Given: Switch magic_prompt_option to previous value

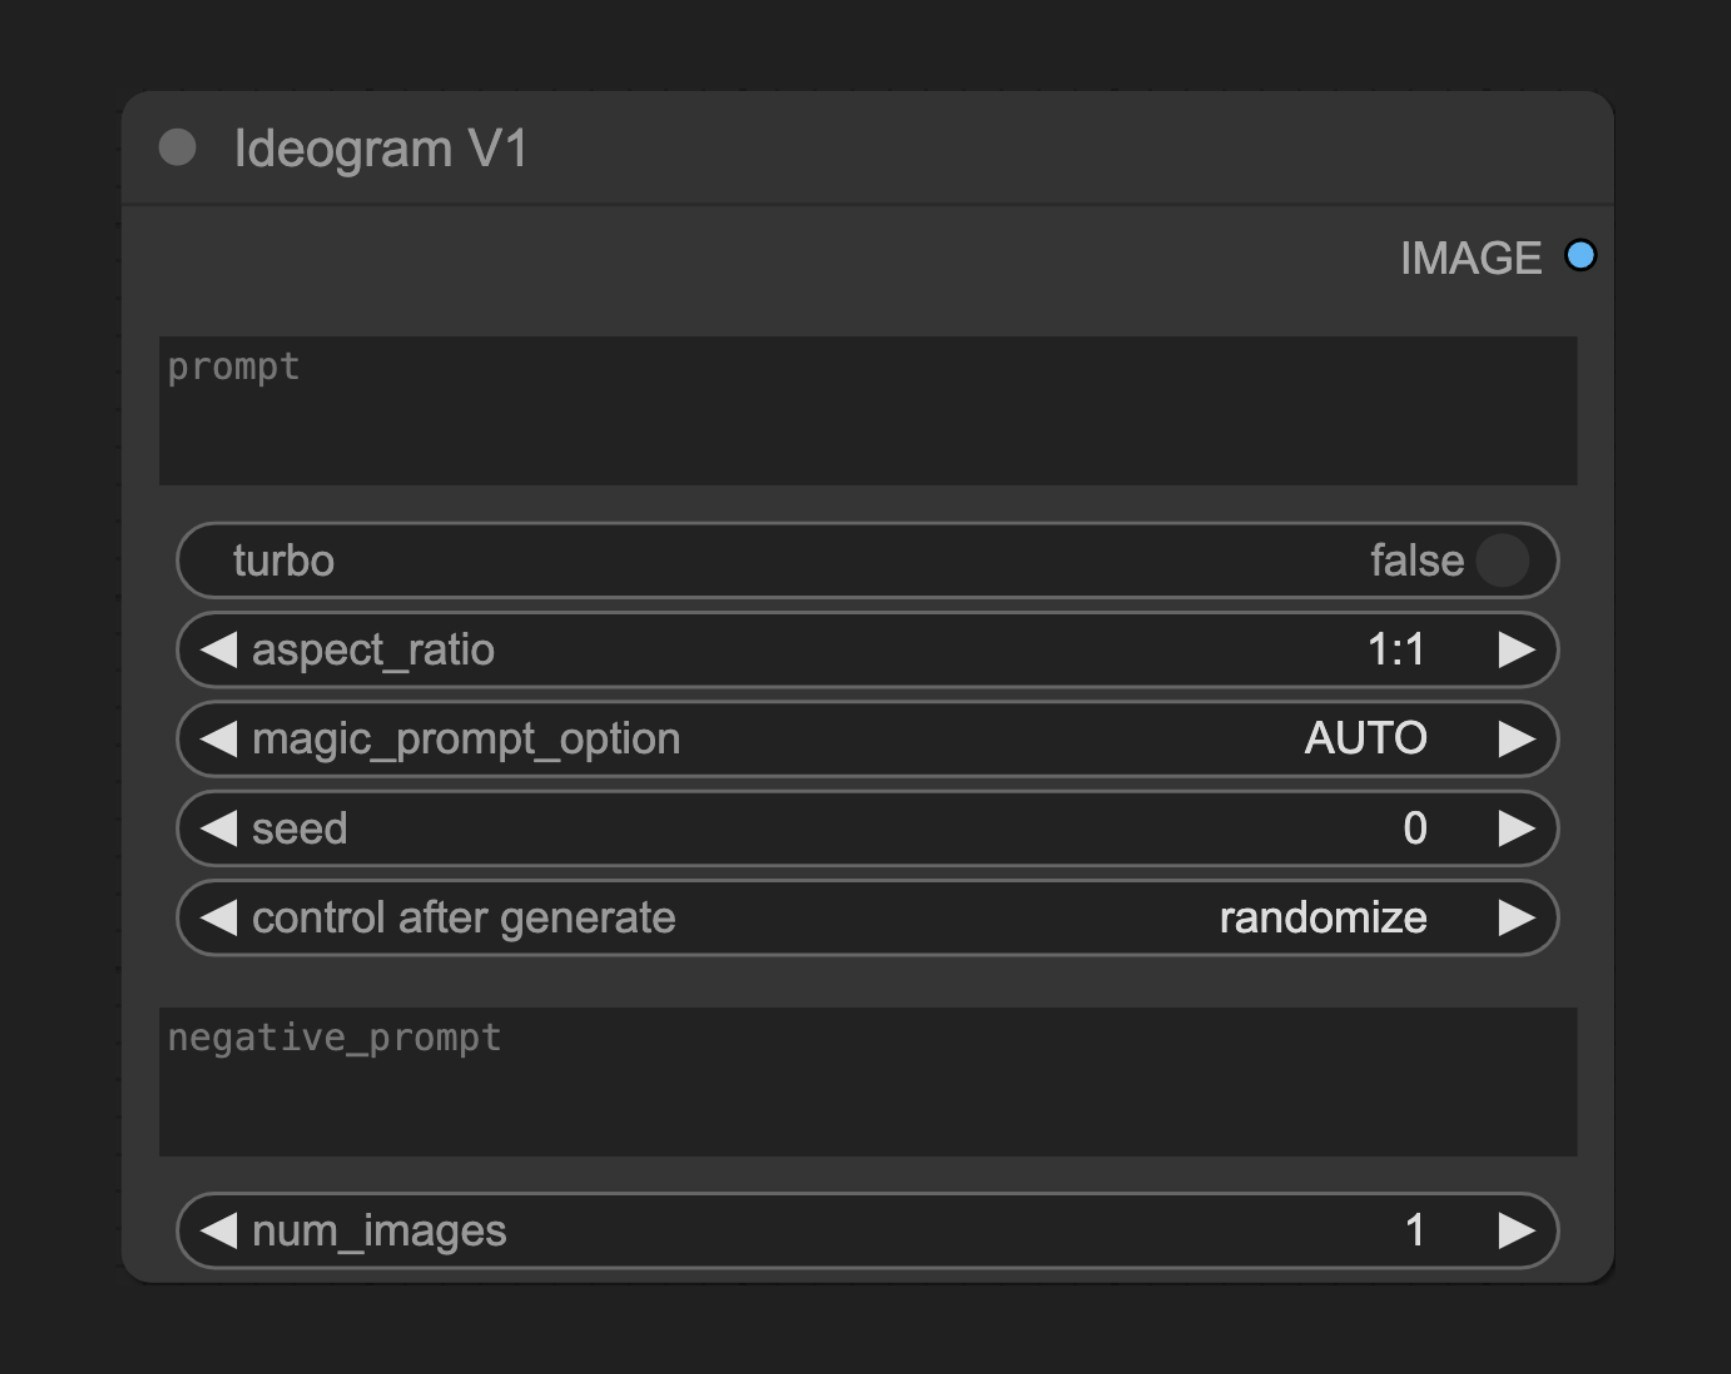Looking at the screenshot, I should click(219, 739).
